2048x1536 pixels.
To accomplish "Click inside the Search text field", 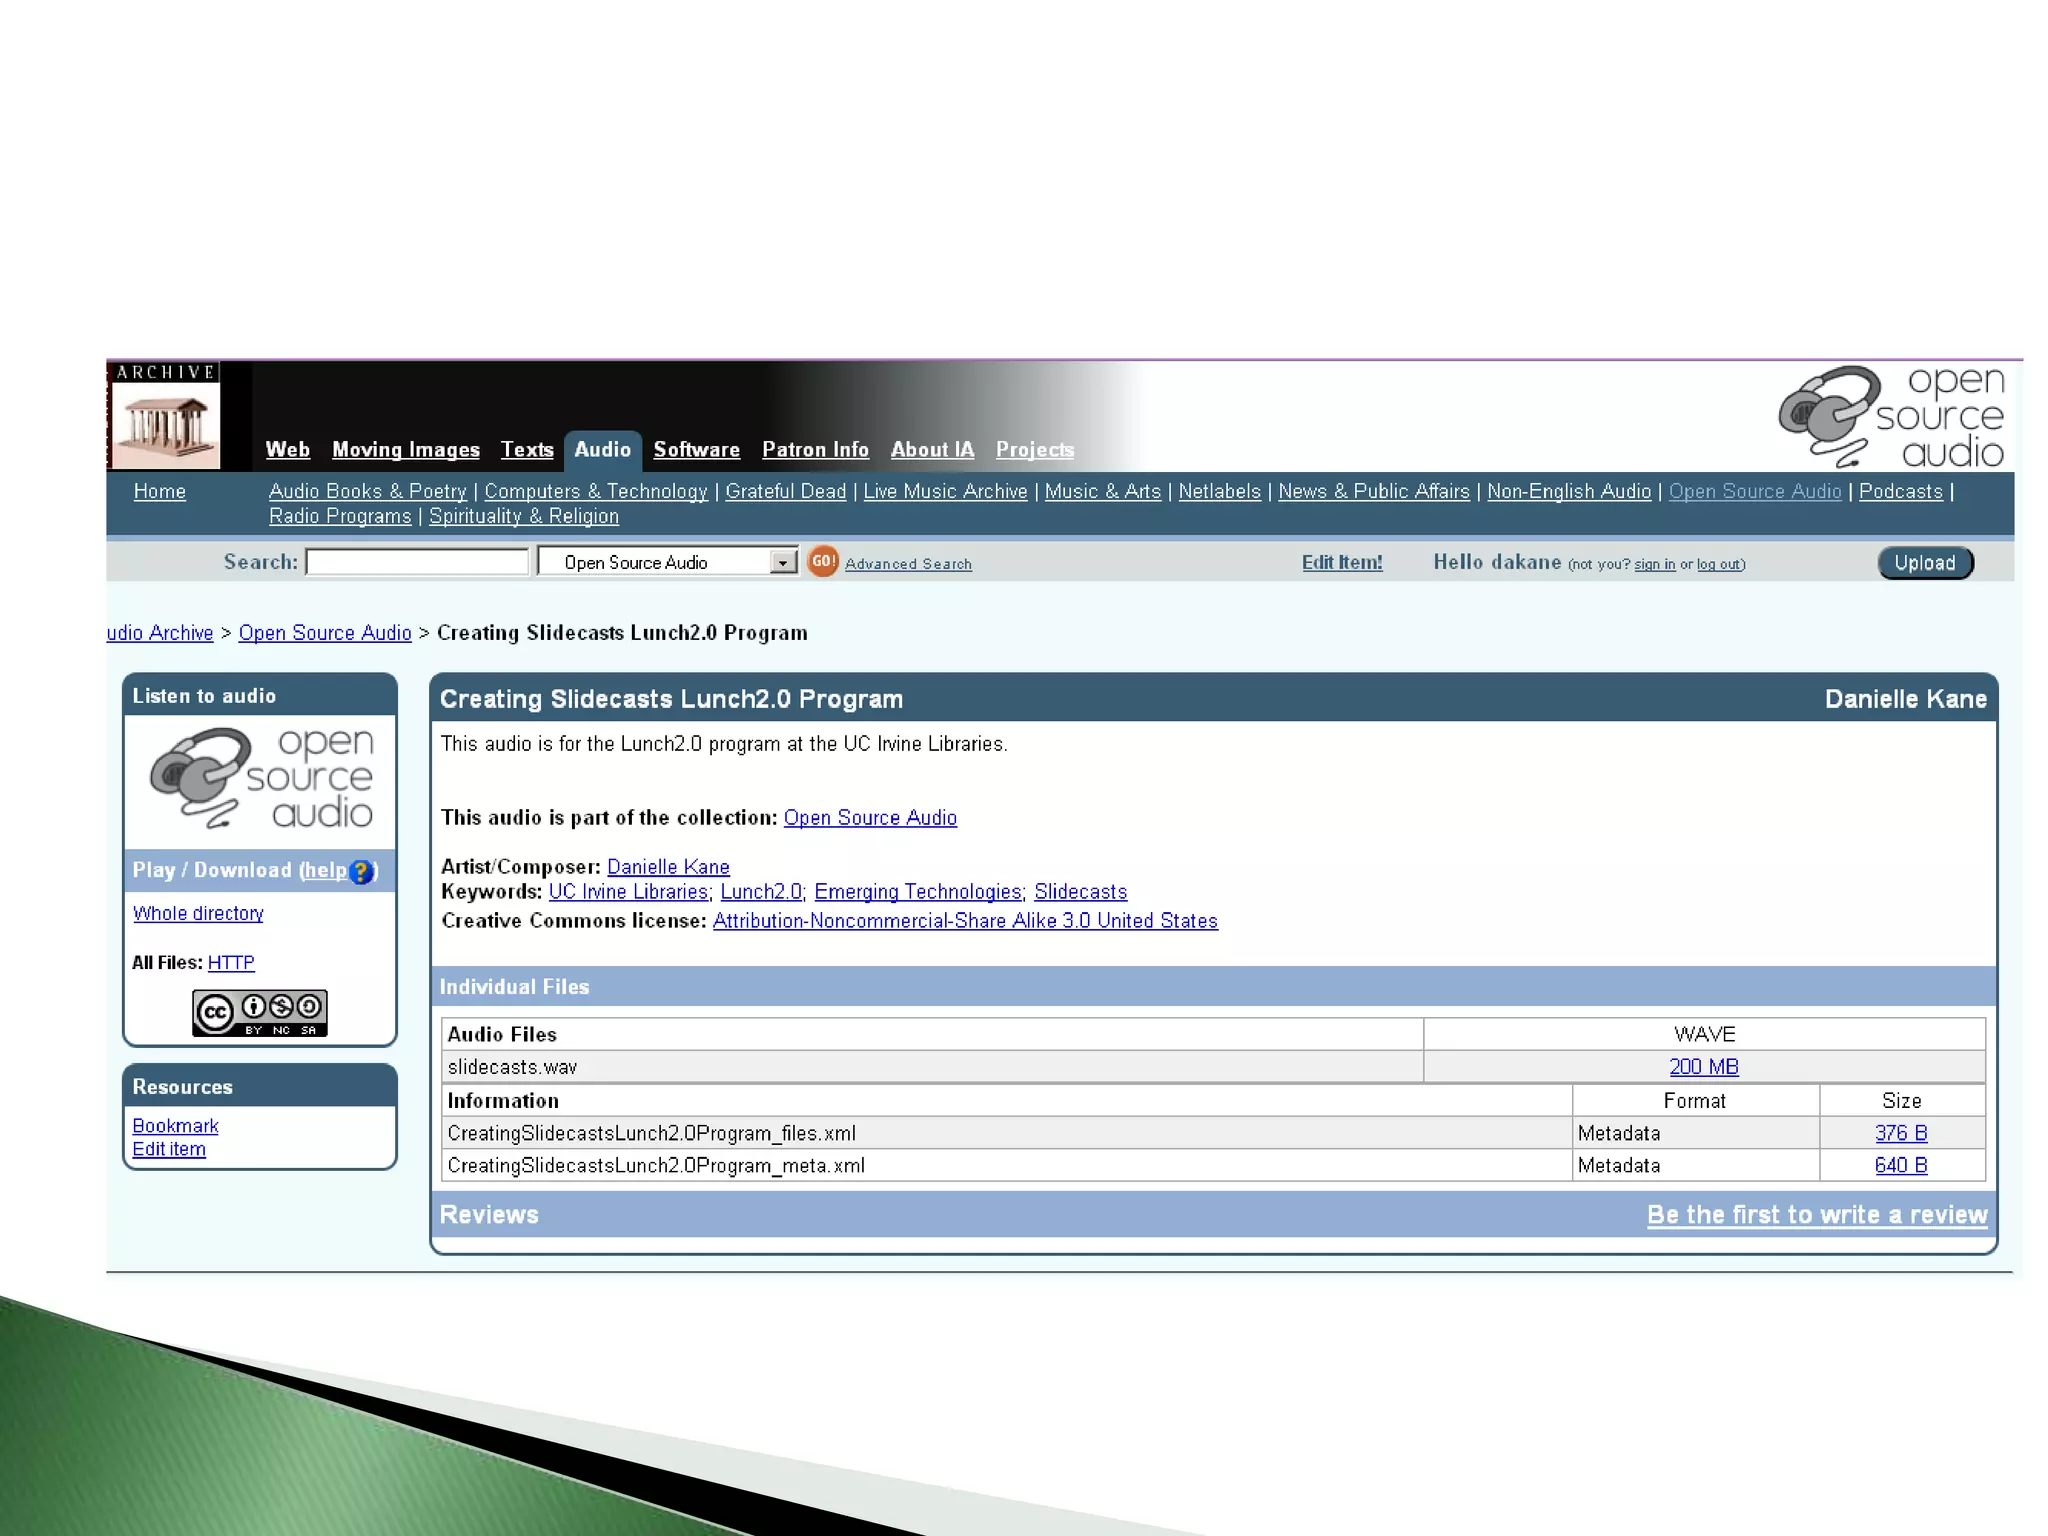I will (x=417, y=563).
